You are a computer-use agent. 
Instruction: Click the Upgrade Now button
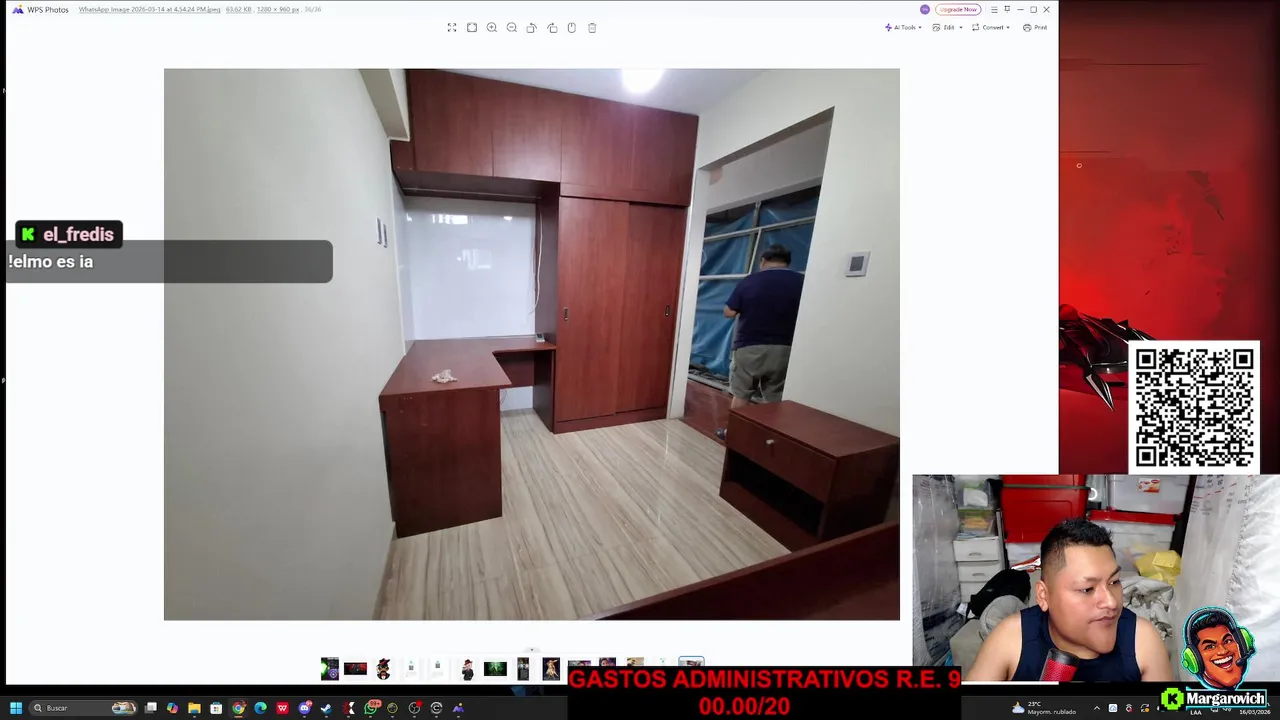click(958, 9)
